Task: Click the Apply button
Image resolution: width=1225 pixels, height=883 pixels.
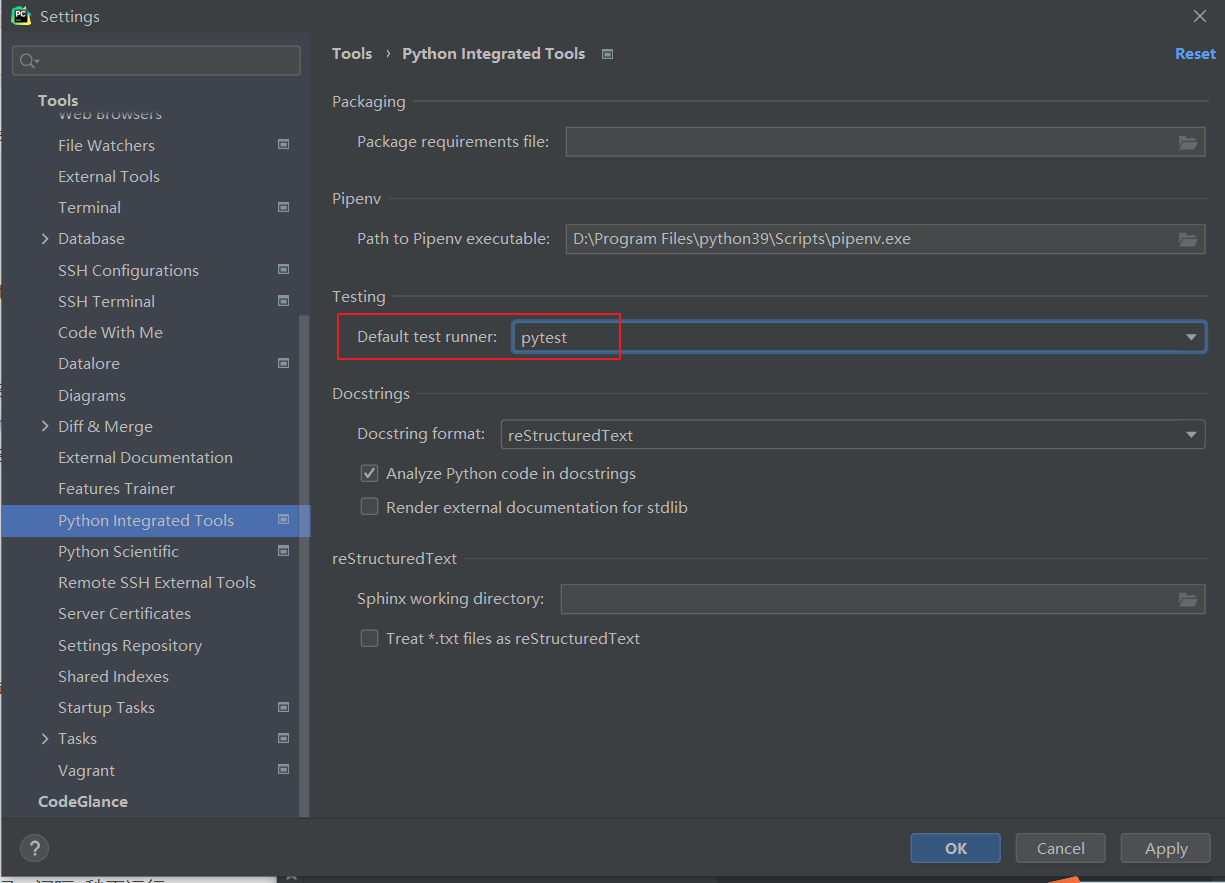Action: 1165,848
